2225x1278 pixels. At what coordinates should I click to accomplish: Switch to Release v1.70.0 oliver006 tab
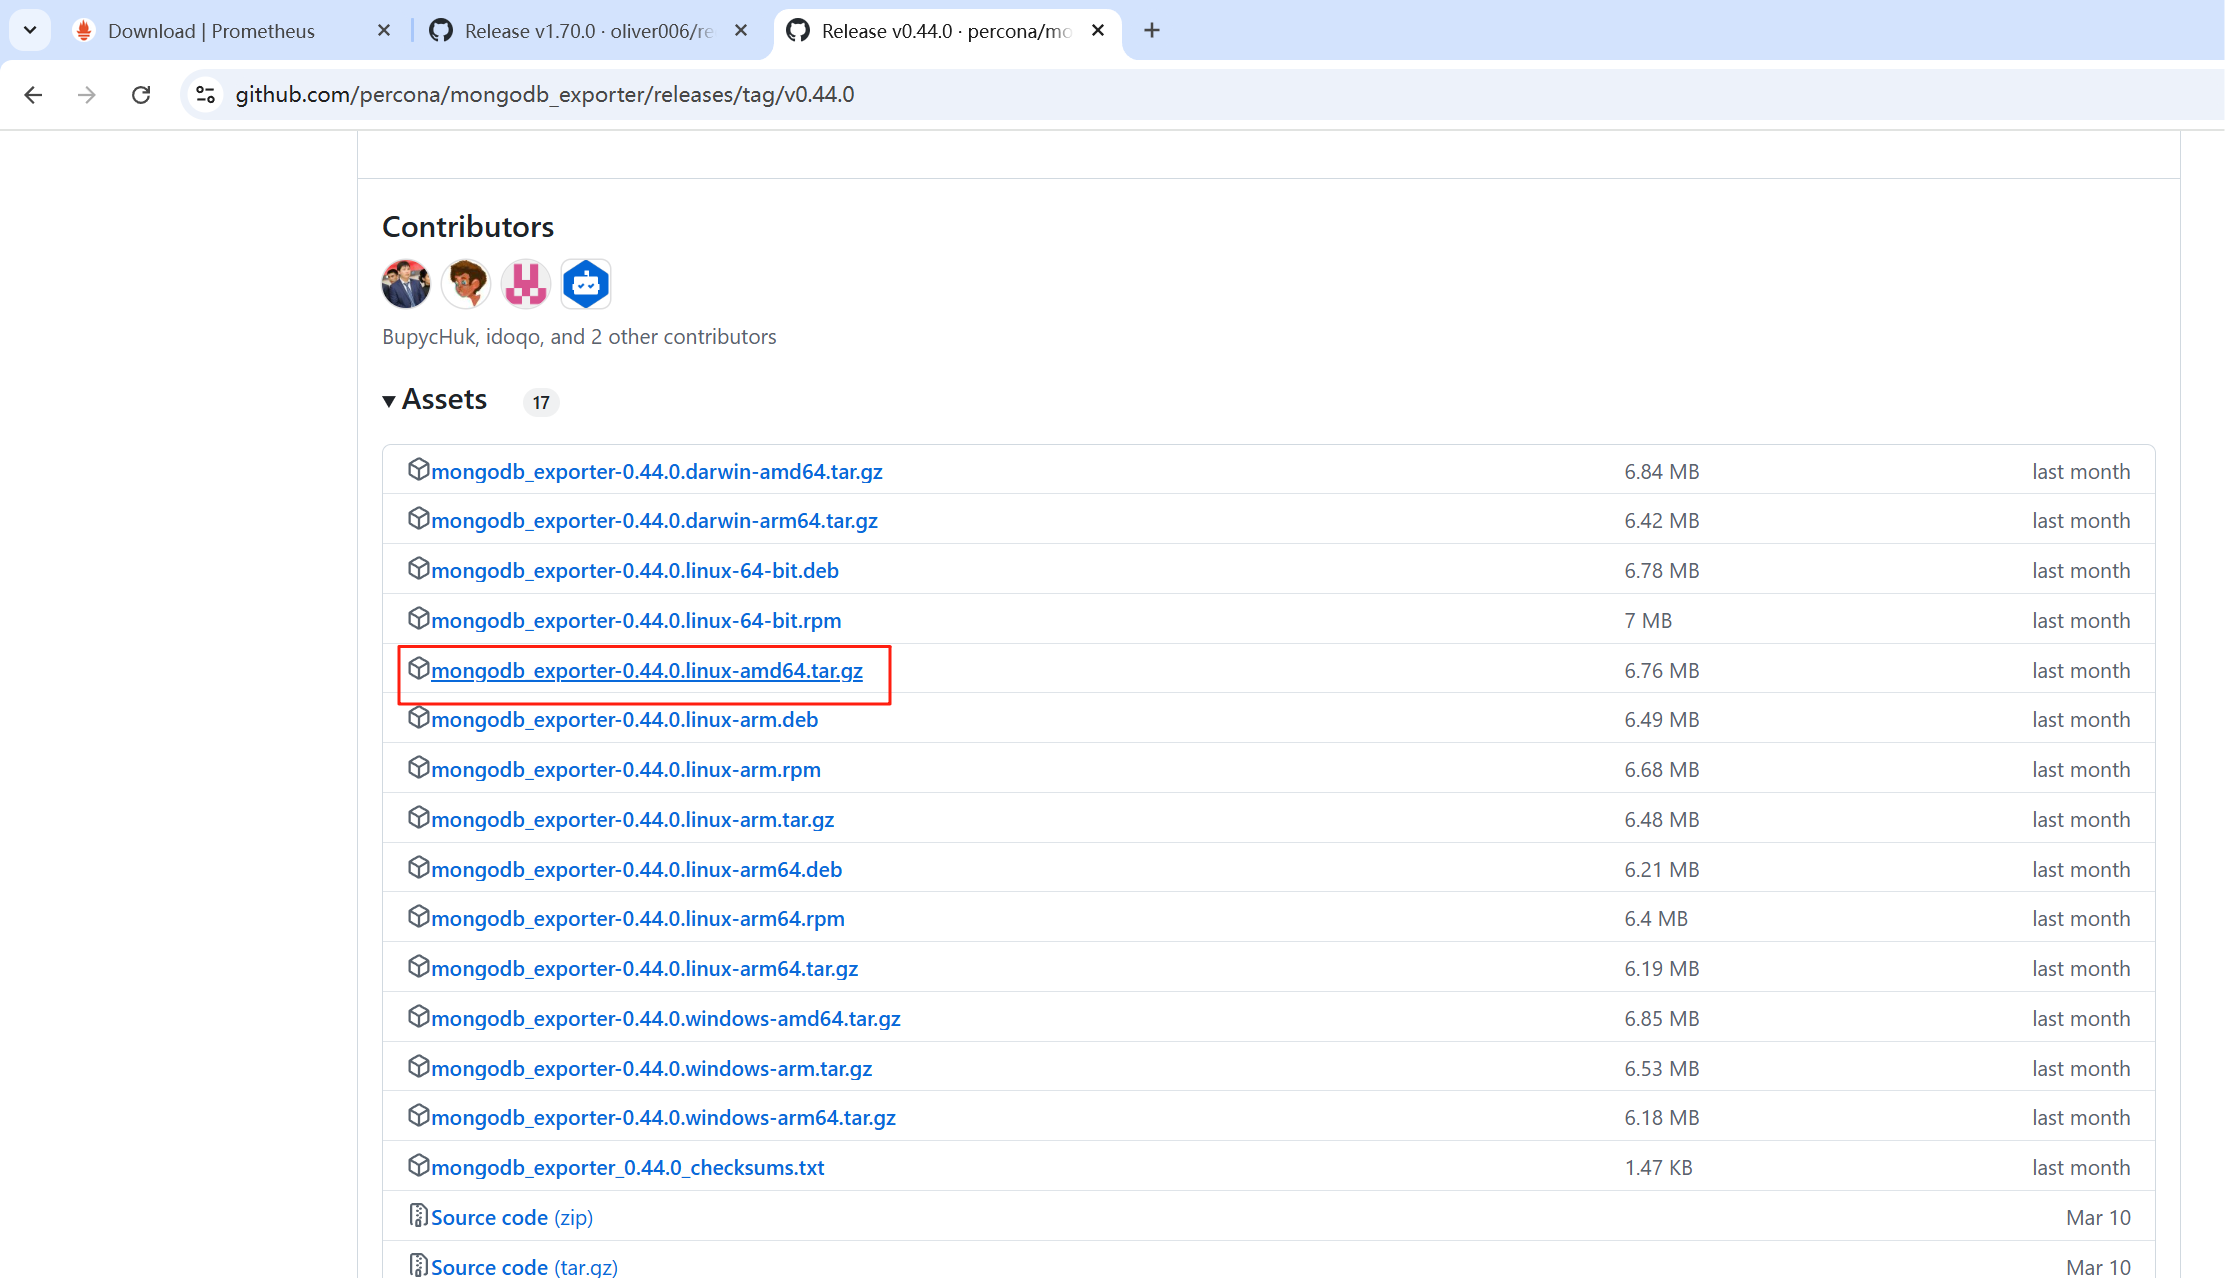(588, 31)
